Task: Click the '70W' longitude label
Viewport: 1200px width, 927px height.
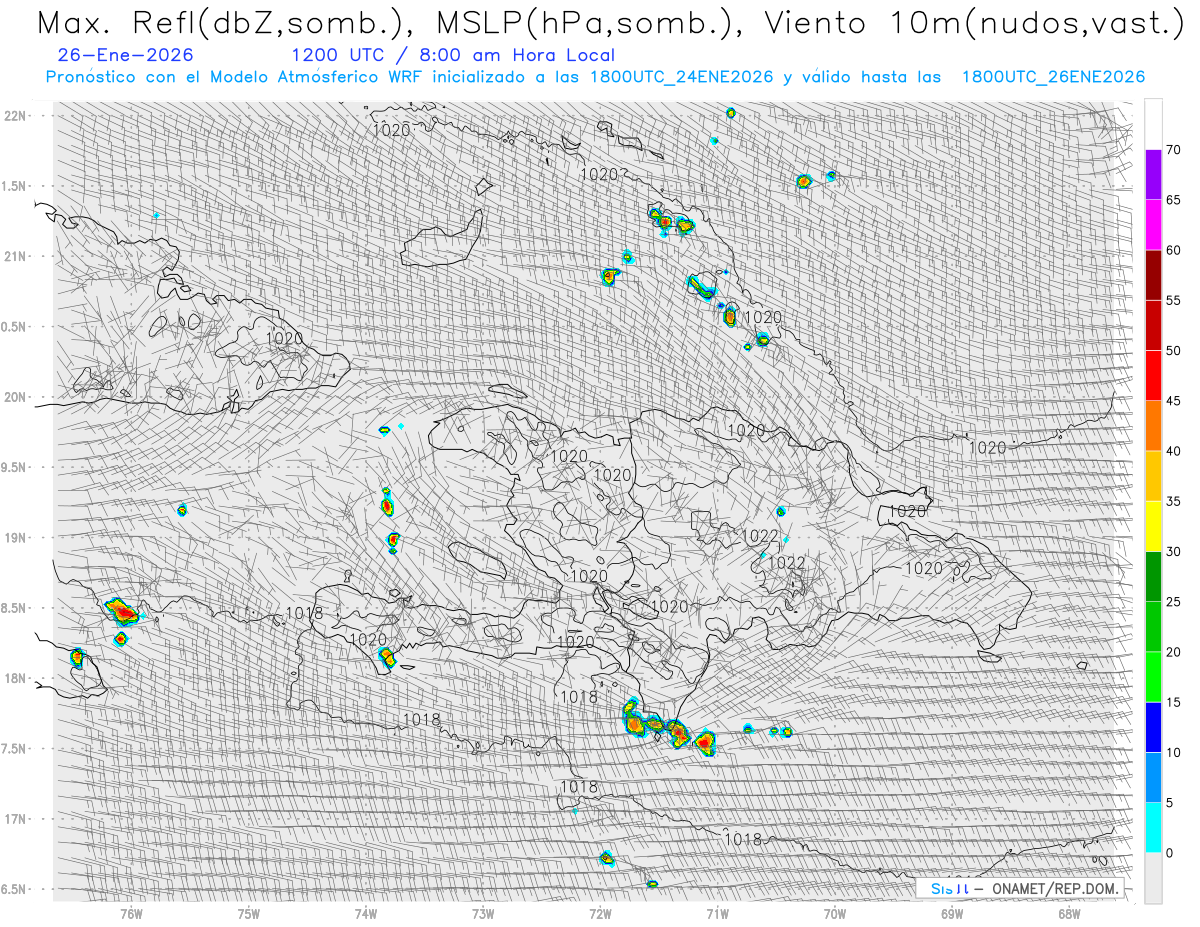Action: 835,913
